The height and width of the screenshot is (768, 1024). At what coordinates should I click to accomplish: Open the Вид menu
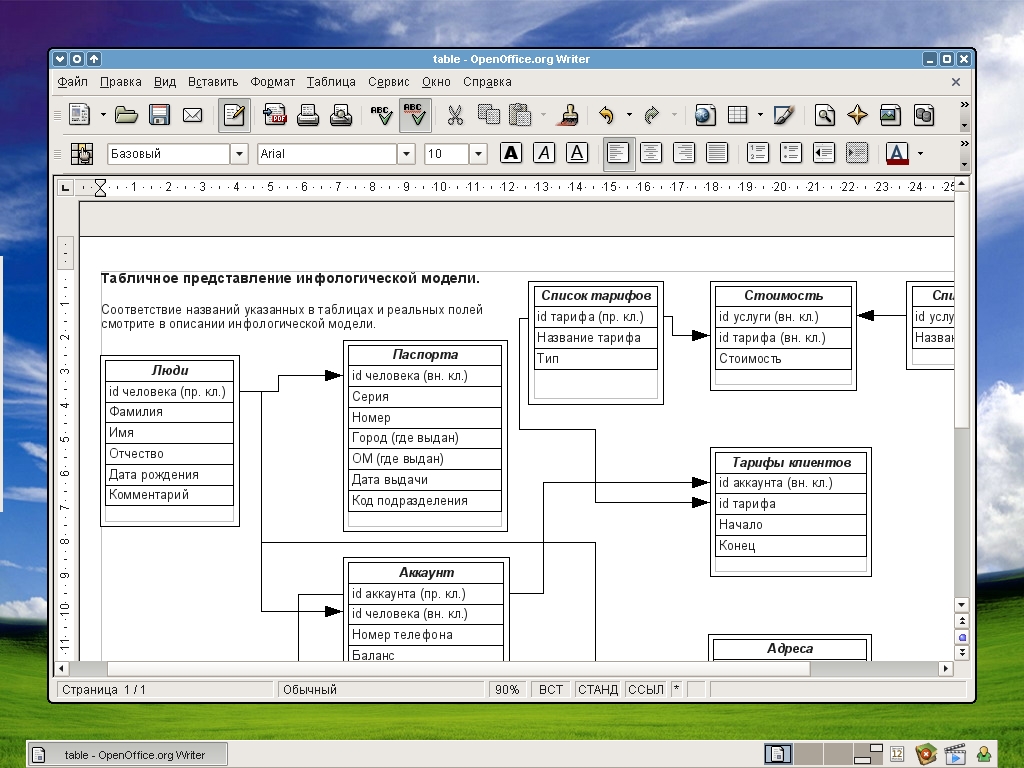tap(165, 82)
